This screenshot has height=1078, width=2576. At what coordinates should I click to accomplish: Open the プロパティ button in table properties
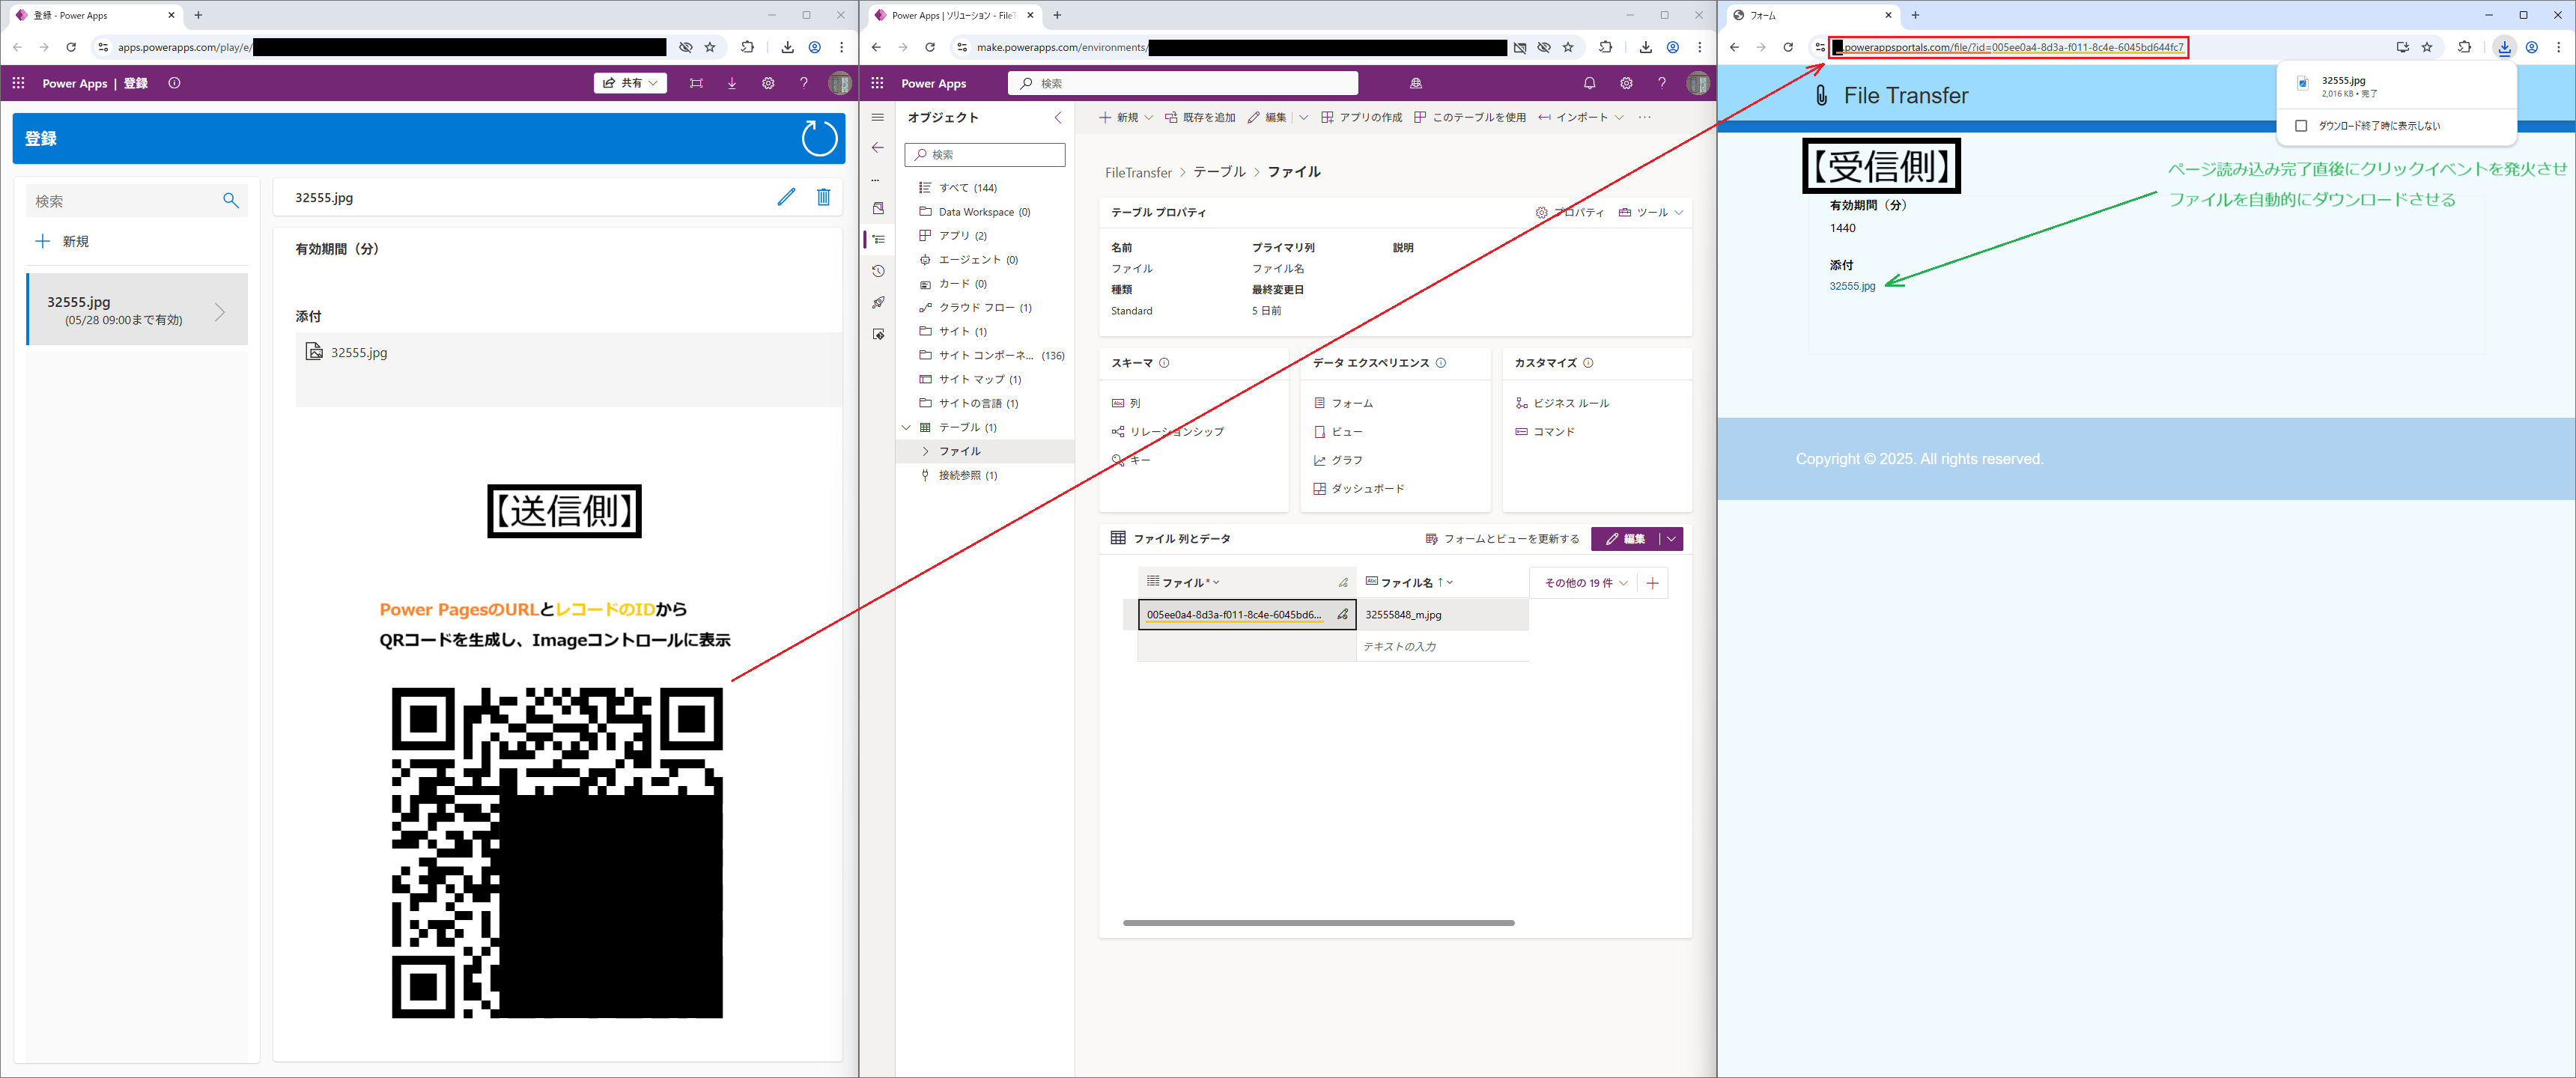pos(1569,212)
